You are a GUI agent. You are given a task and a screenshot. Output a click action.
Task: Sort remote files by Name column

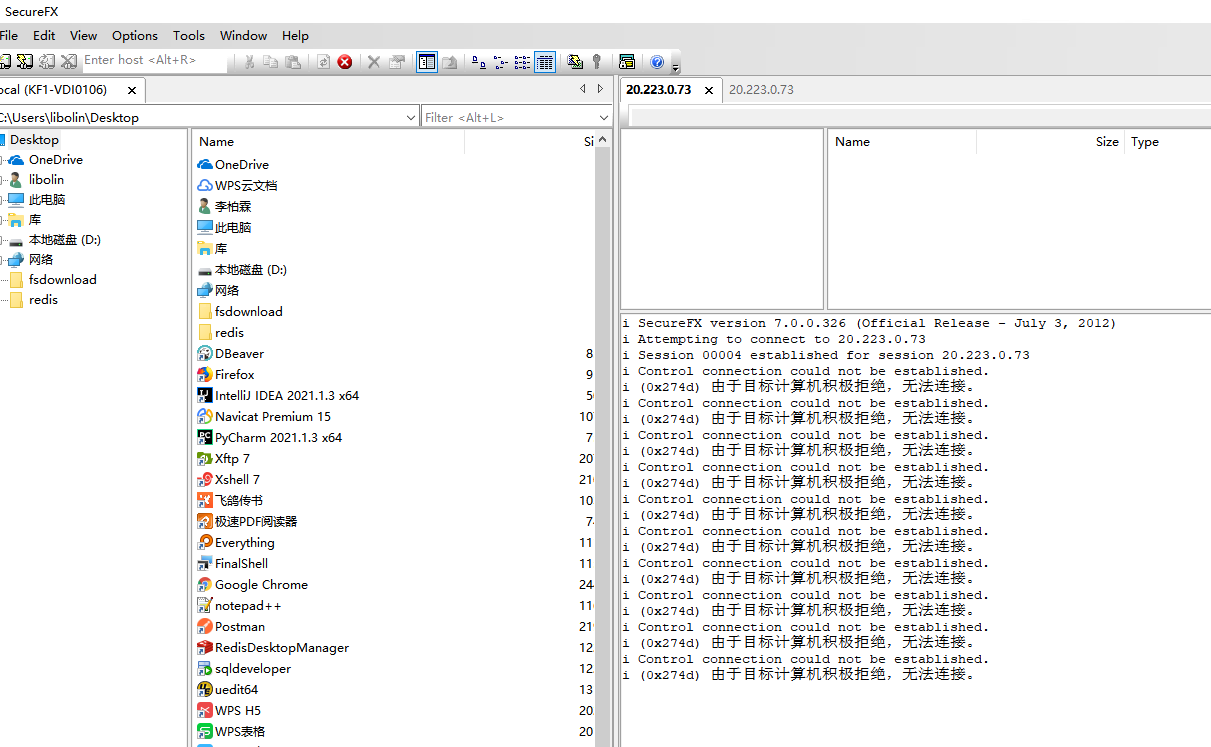(902, 142)
